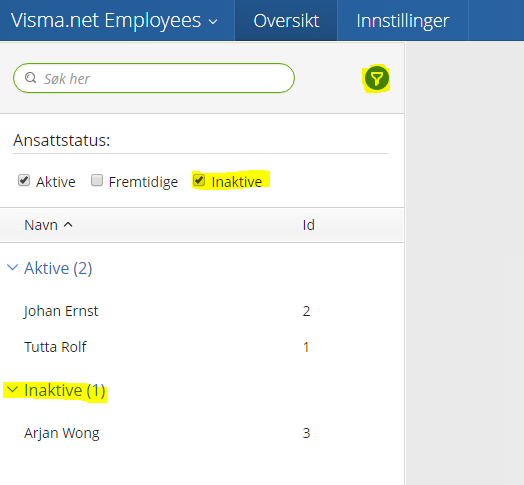Collapse the Inaktive (1) group
Viewport: 524px width, 485px height.
click(13, 390)
